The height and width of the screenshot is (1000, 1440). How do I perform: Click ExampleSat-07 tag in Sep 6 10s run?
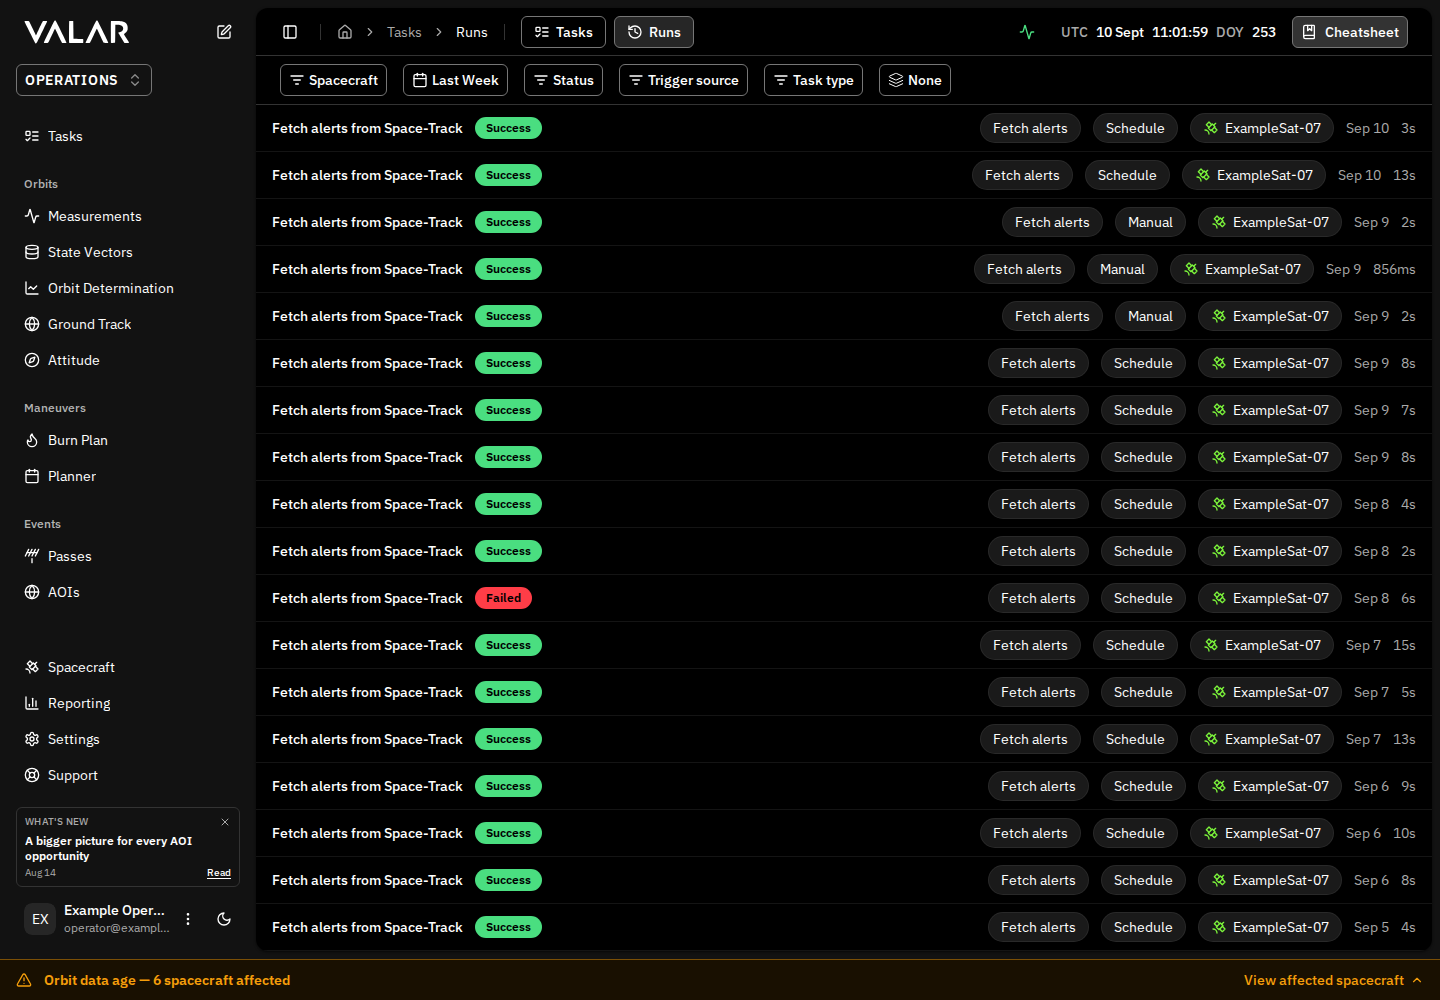[1262, 833]
